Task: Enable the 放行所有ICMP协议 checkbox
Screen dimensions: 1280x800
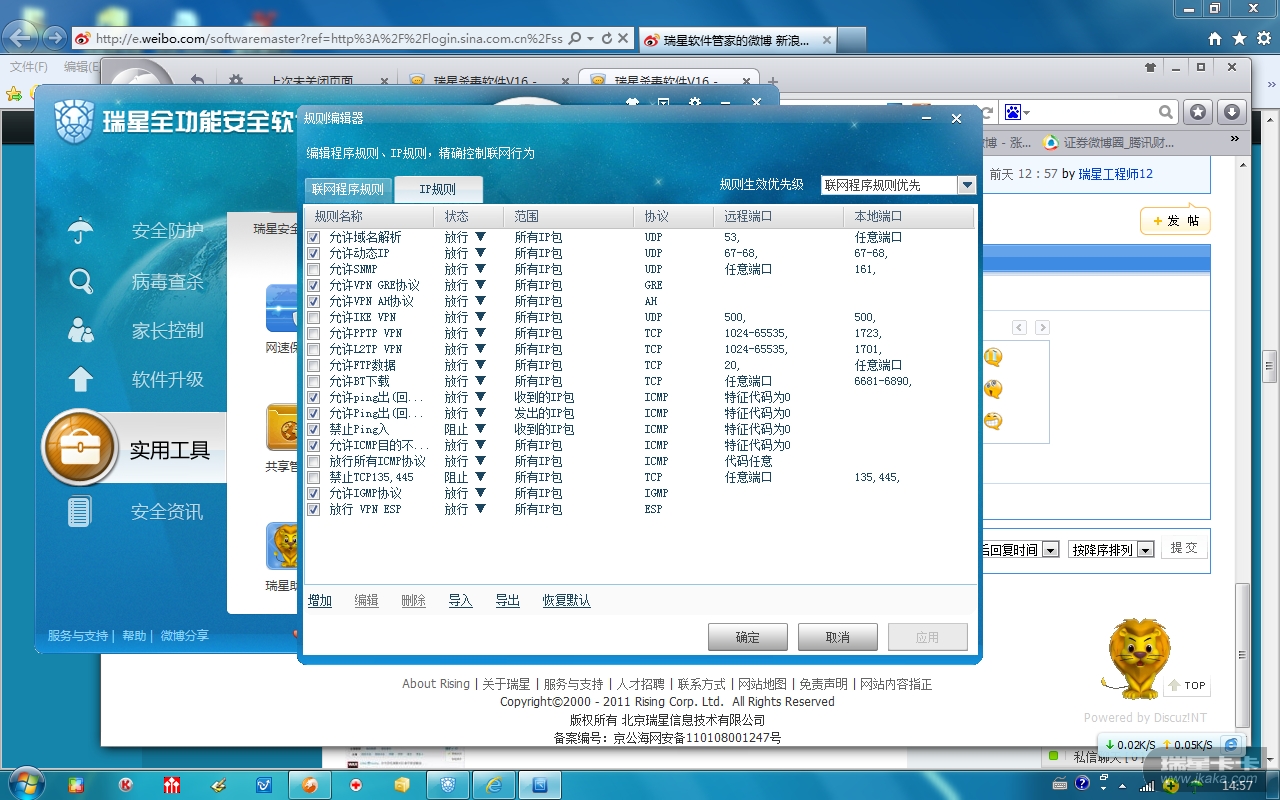Action: tap(314, 462)
